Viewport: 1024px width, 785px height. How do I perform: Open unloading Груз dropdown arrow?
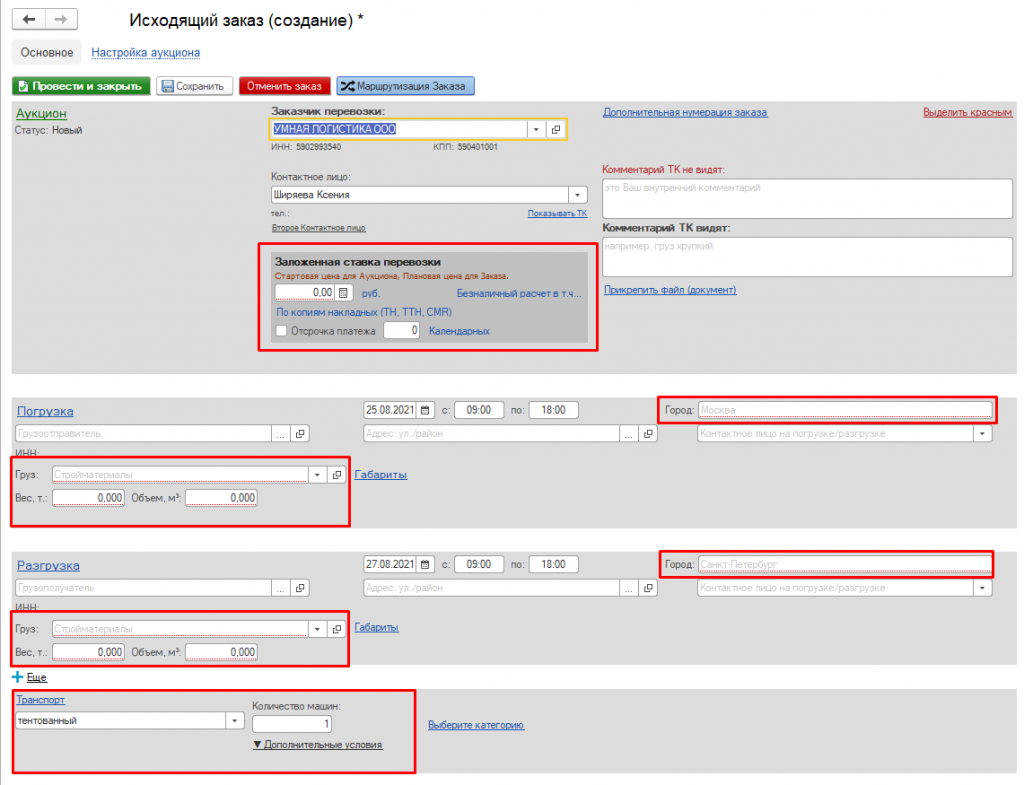pos(317,629)
